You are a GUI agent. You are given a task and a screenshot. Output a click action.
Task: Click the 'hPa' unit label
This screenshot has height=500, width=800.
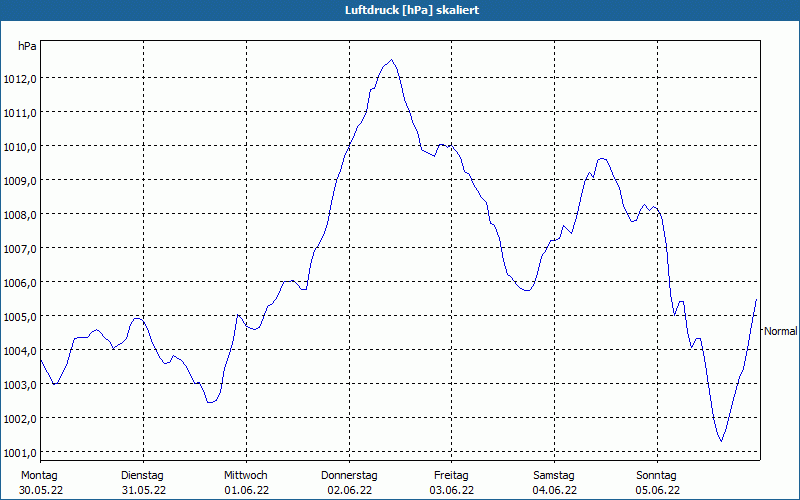tap(27, 46)
